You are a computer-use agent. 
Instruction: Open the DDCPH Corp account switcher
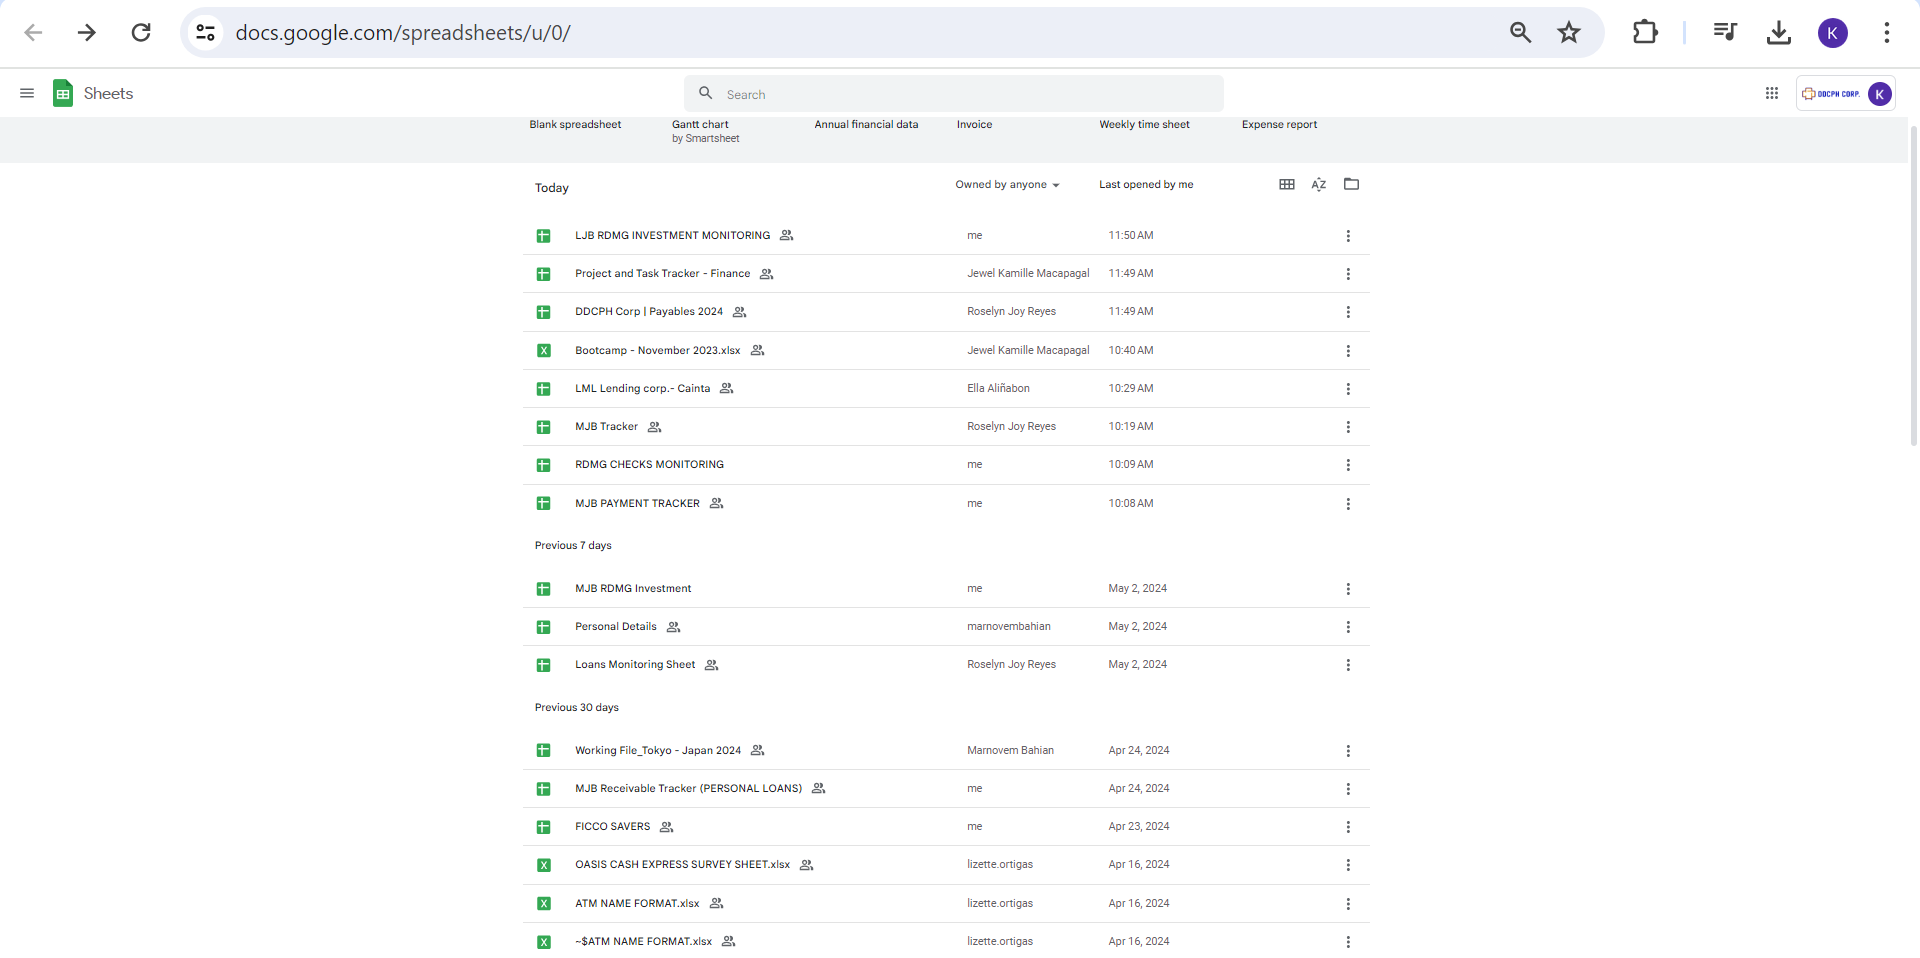click(1845, 94)
